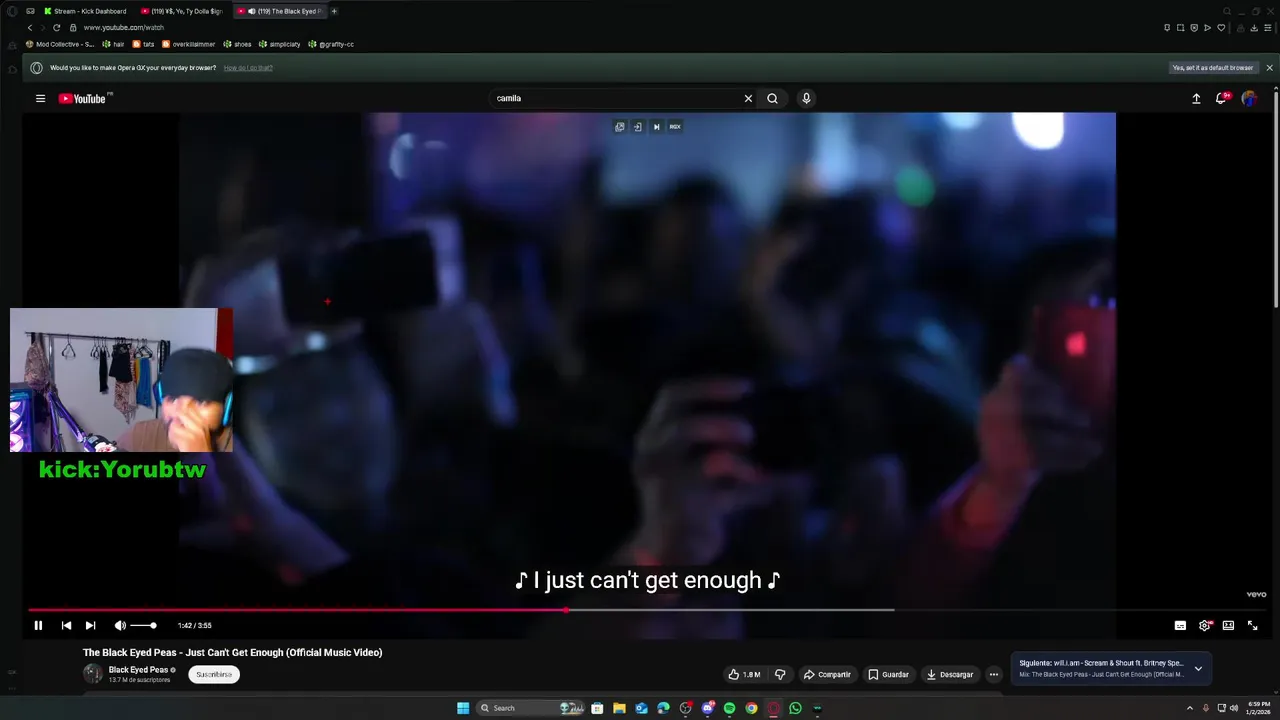The height and width of the screenshot is (720, 1280).
Task: Click the Suscribirse button
Action: pos(214,674)
